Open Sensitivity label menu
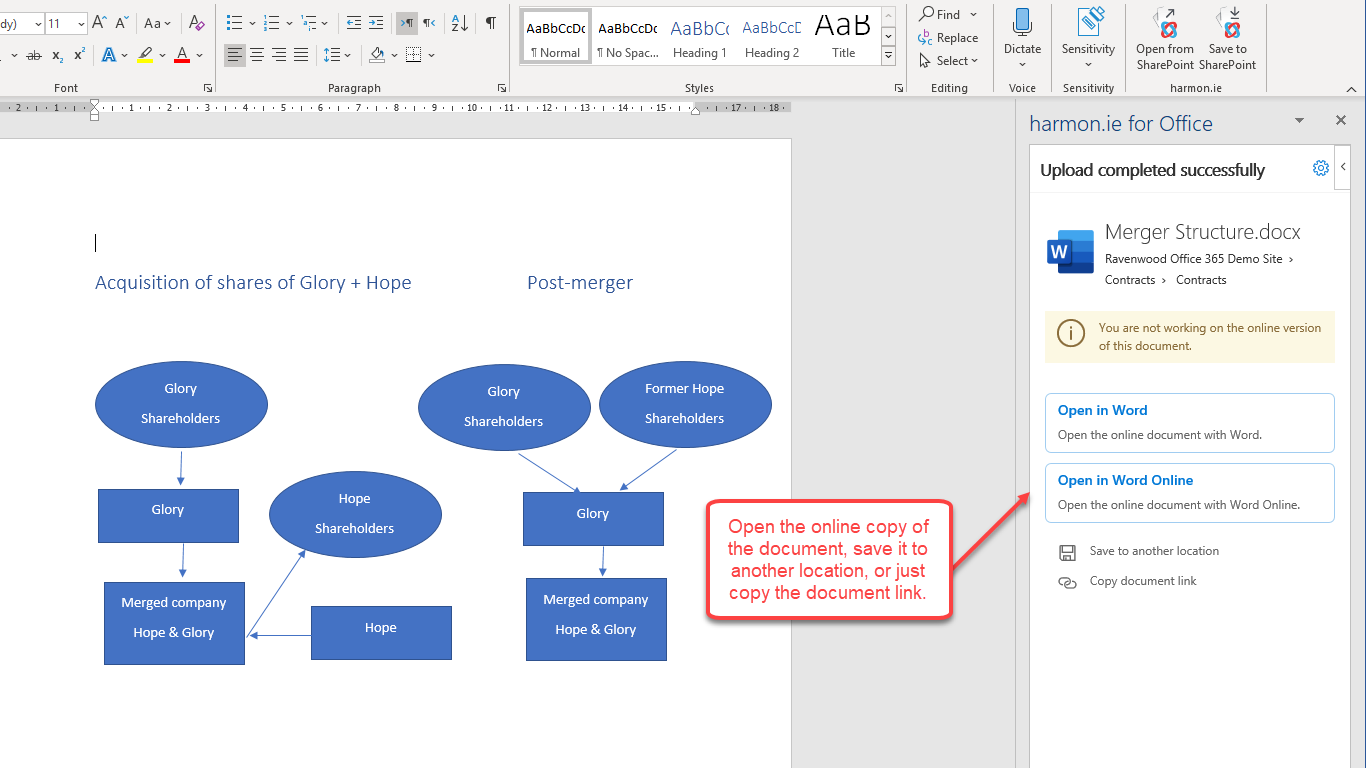 point(1088,38)
